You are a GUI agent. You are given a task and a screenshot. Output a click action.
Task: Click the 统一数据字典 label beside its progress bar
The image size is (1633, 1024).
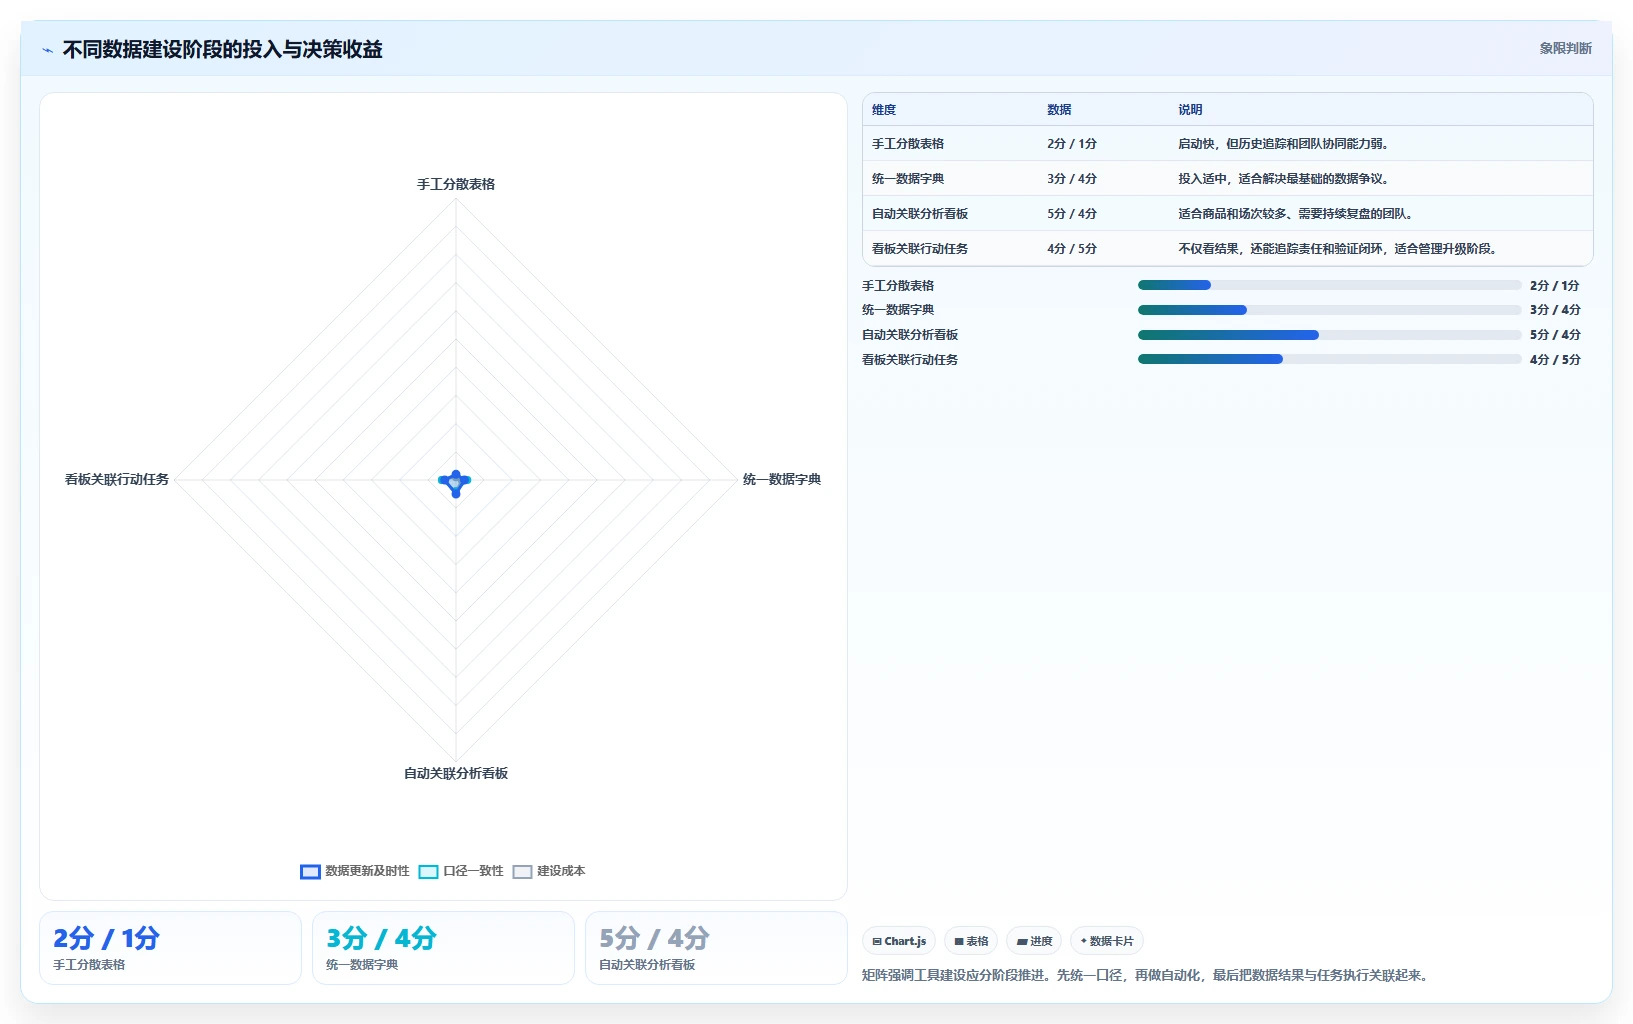[898, 310]
